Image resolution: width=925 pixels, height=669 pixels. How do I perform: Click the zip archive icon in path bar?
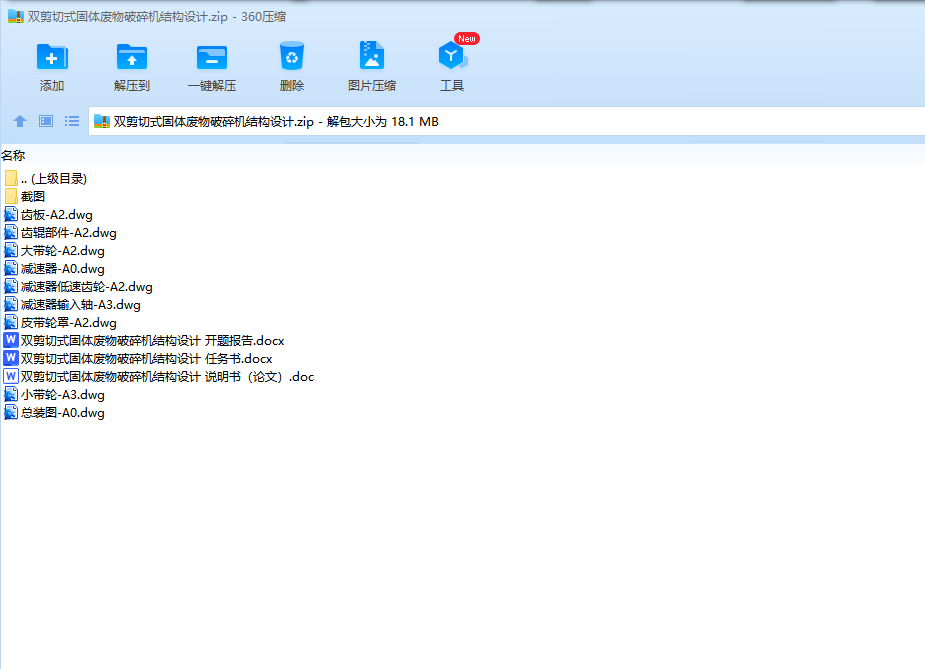coord(102,122)
